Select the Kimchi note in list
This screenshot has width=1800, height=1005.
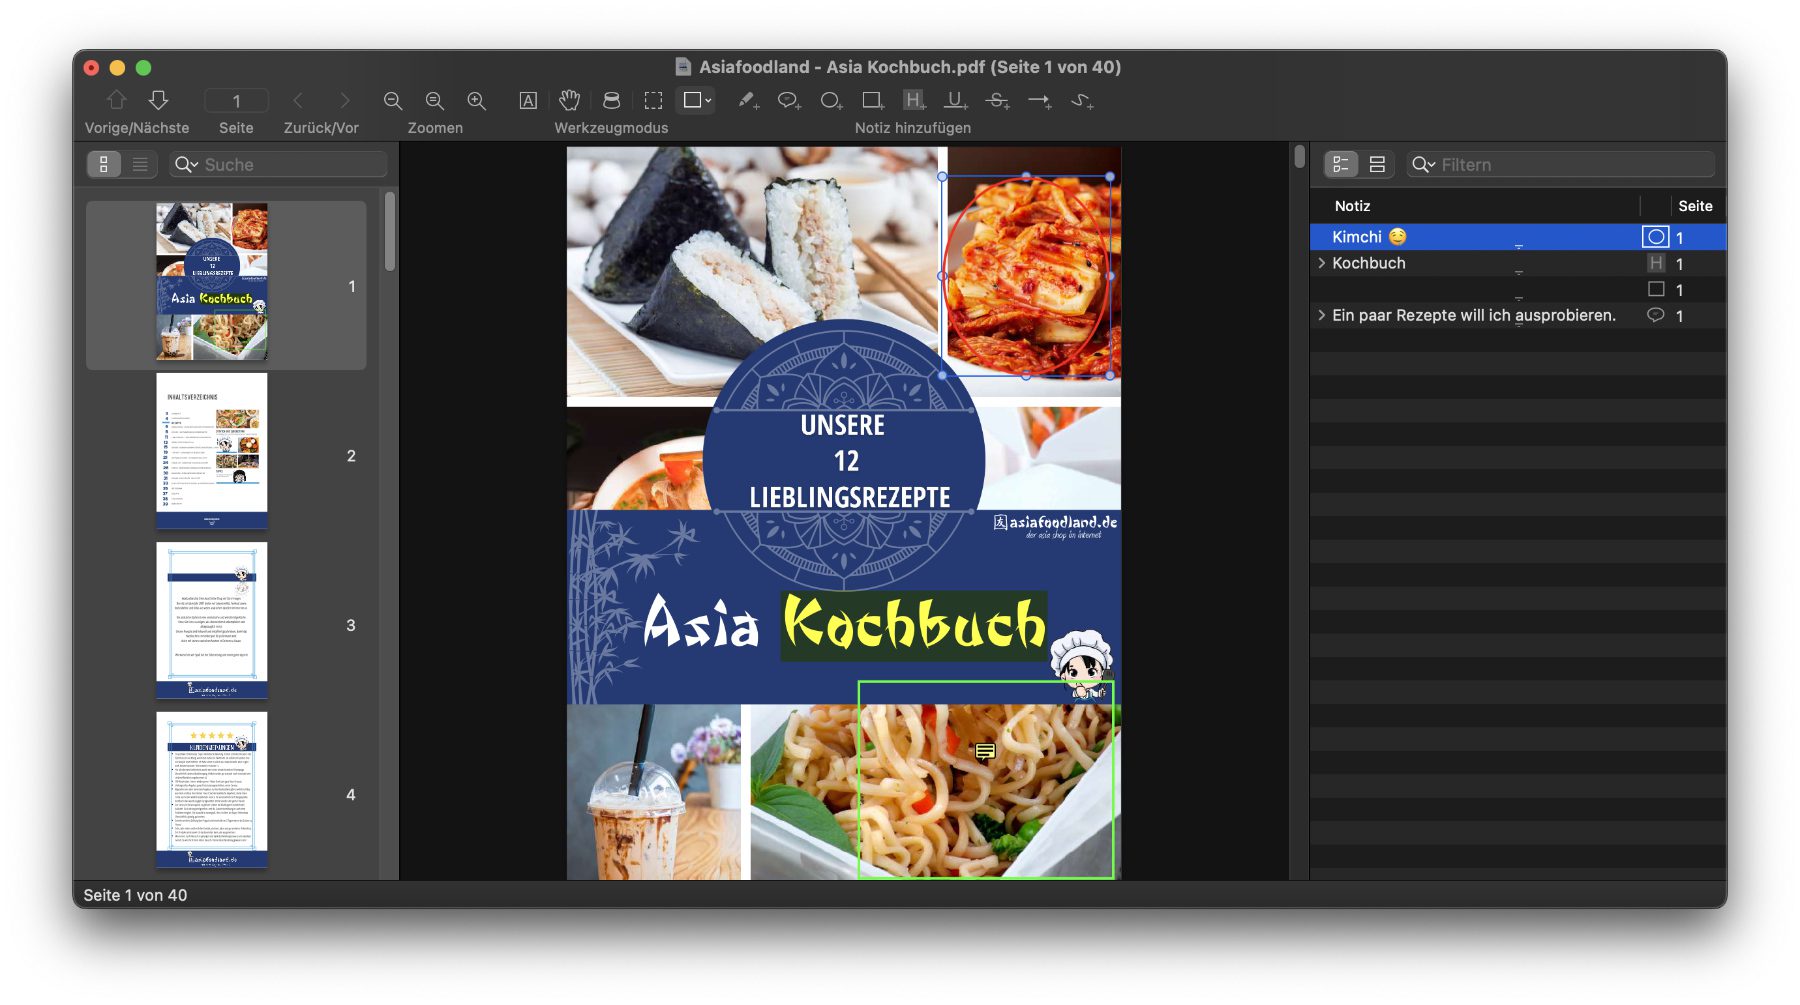[x=1357, y=237]
